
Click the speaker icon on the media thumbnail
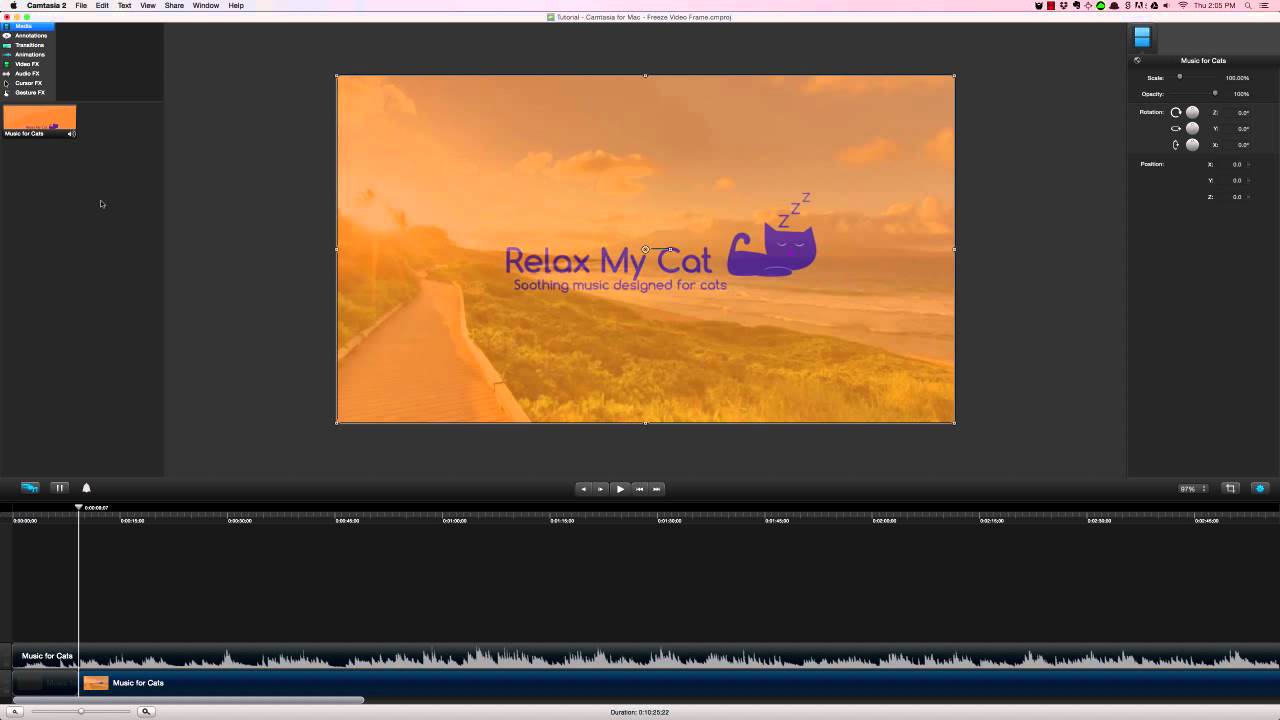[71, 134]
